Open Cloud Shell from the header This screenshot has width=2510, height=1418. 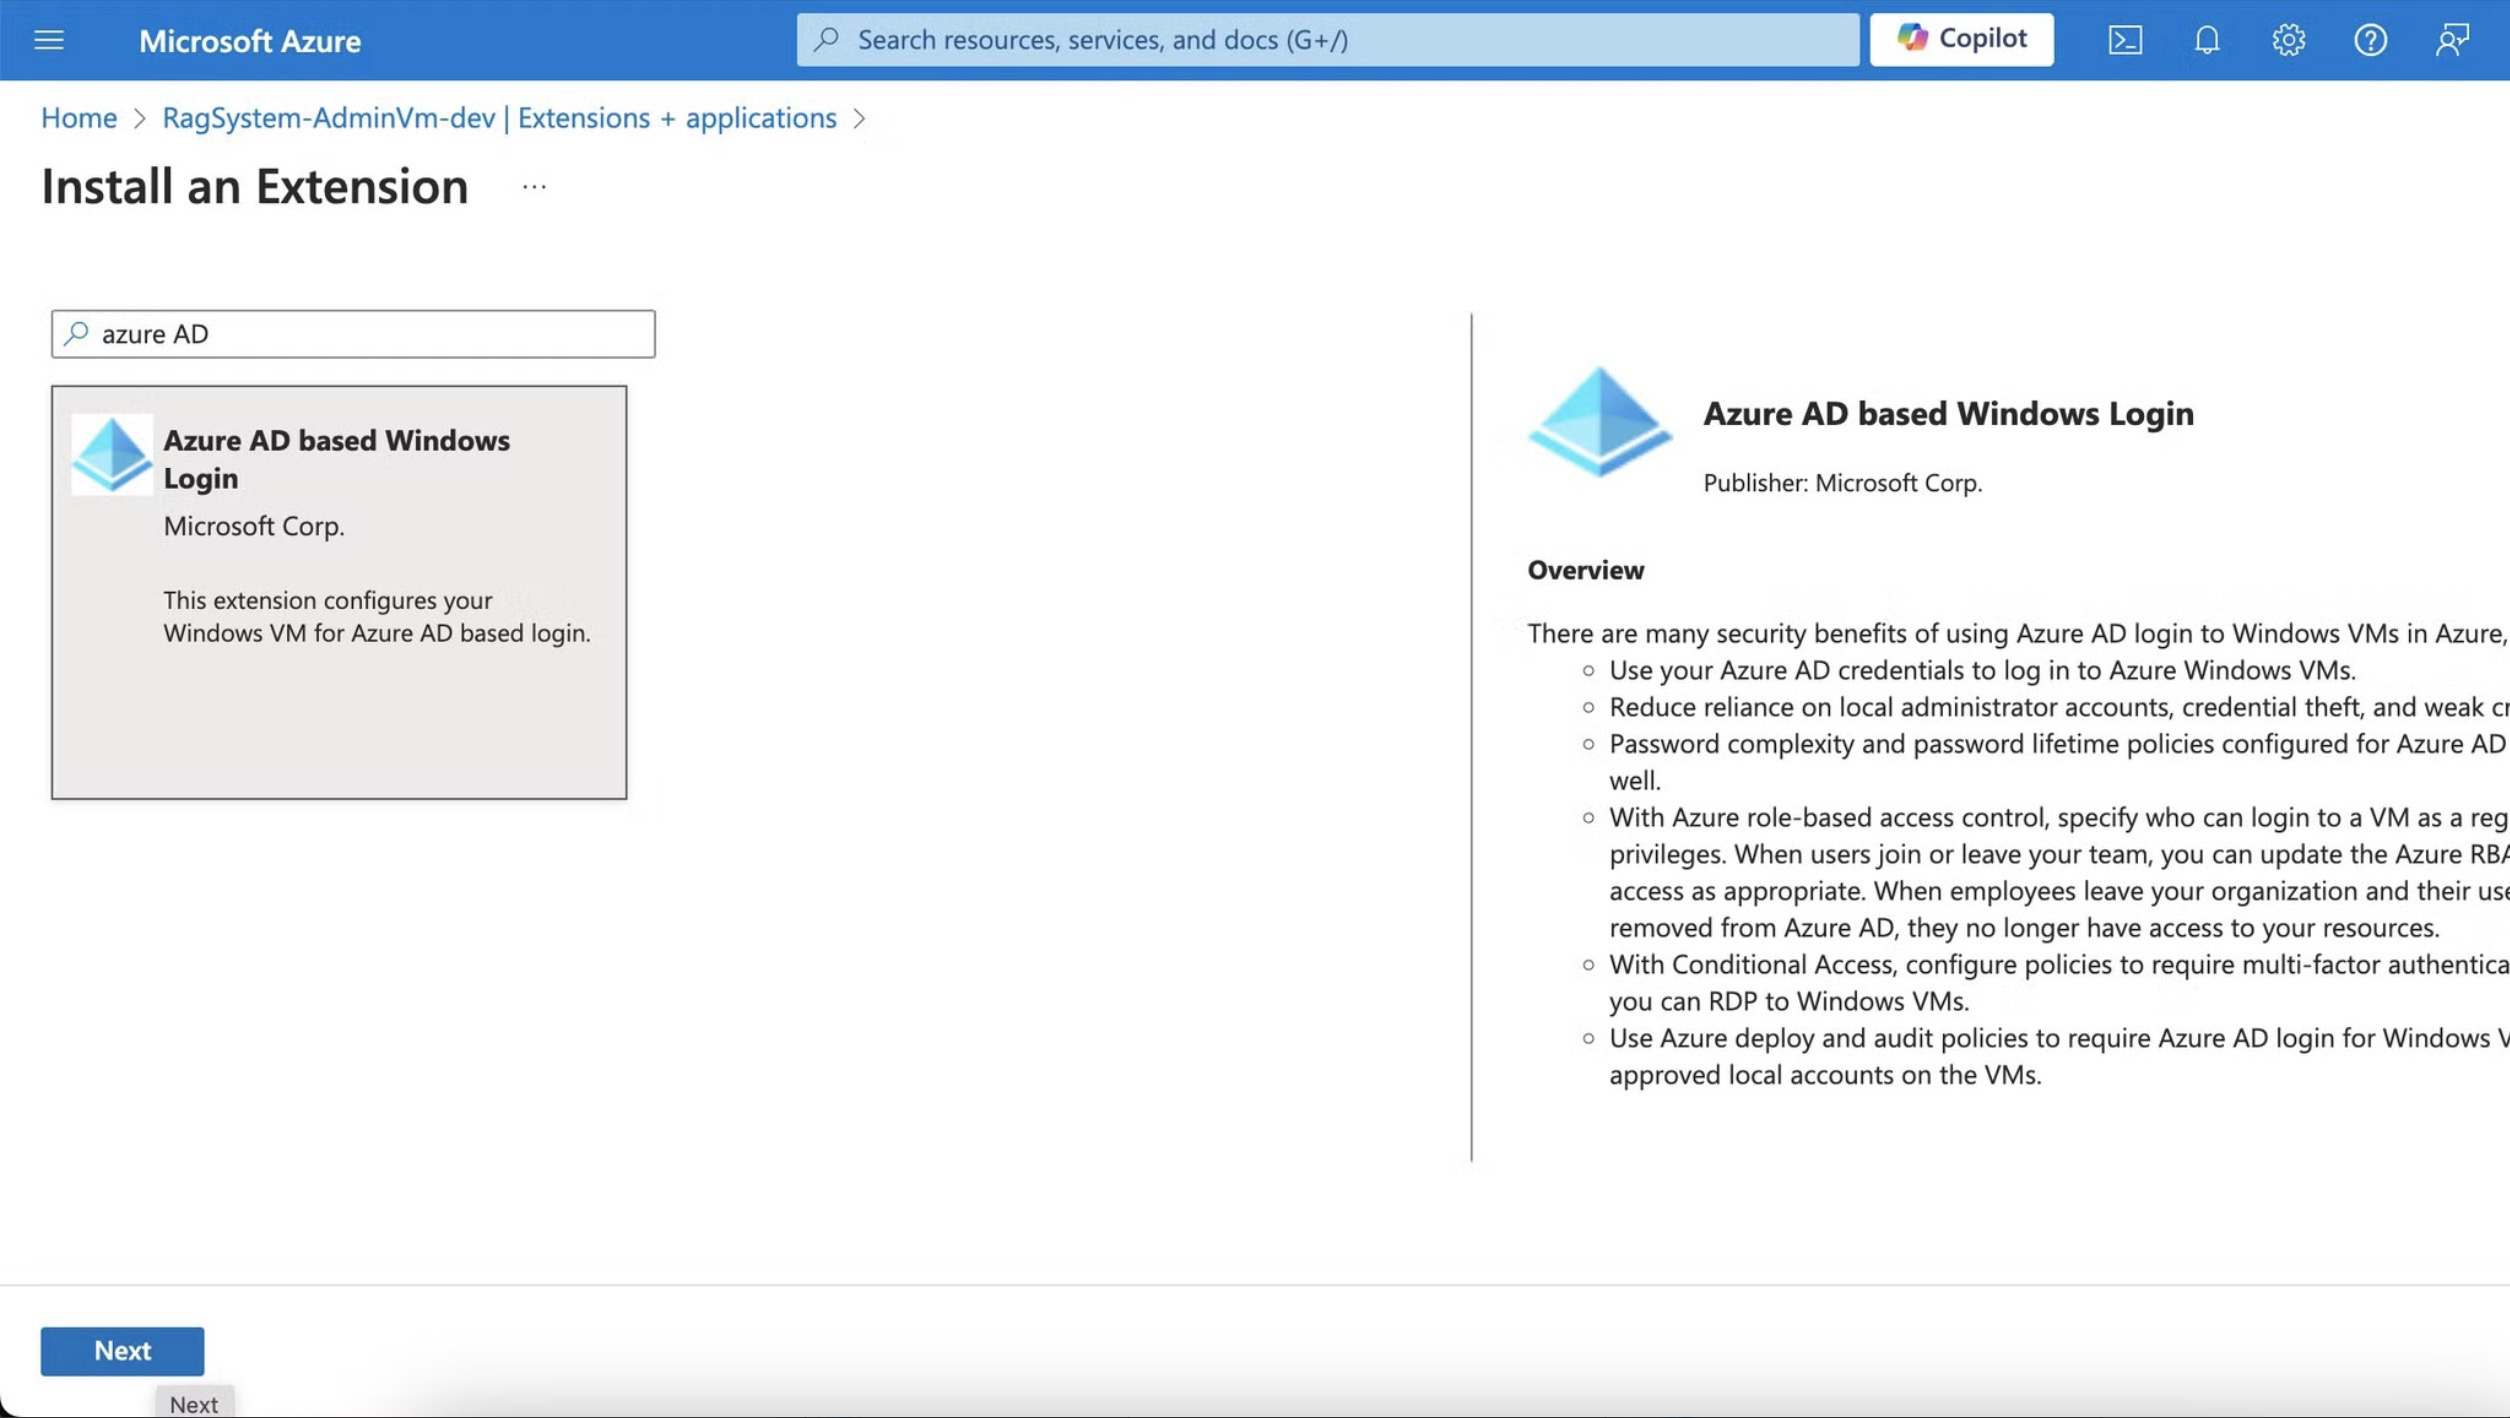pos(2124,40)
